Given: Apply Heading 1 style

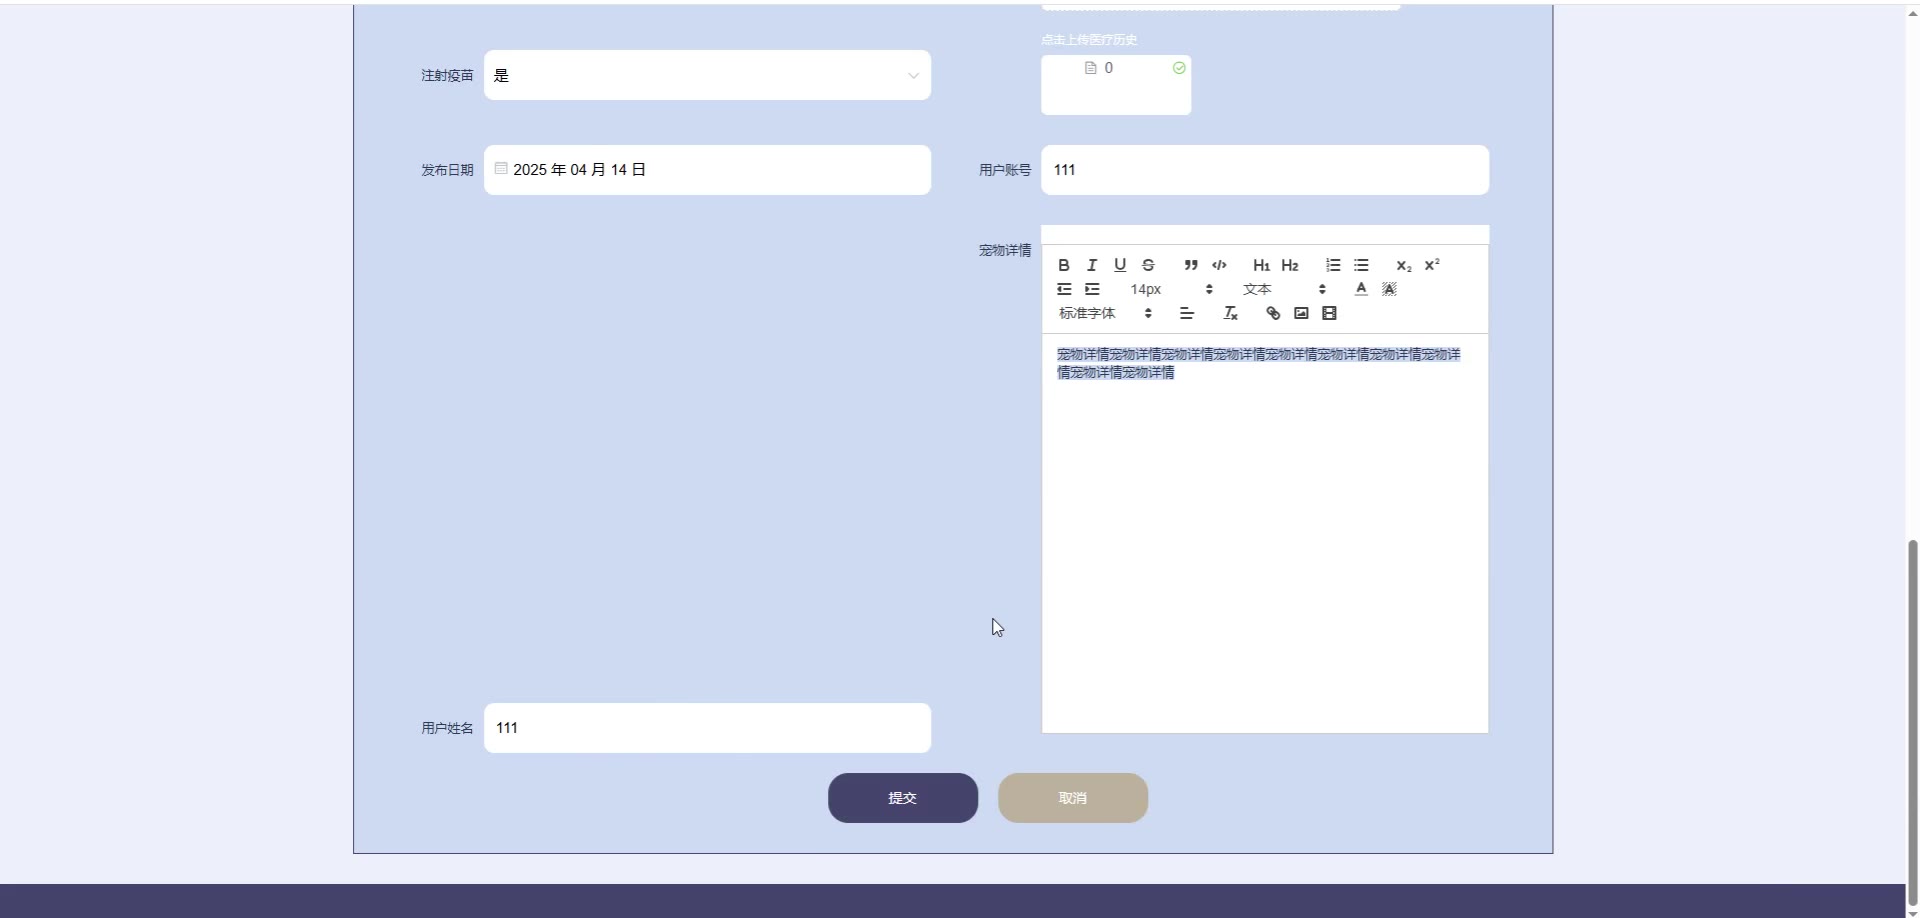Looking at the screenshot, I should tap(1262, 265).
